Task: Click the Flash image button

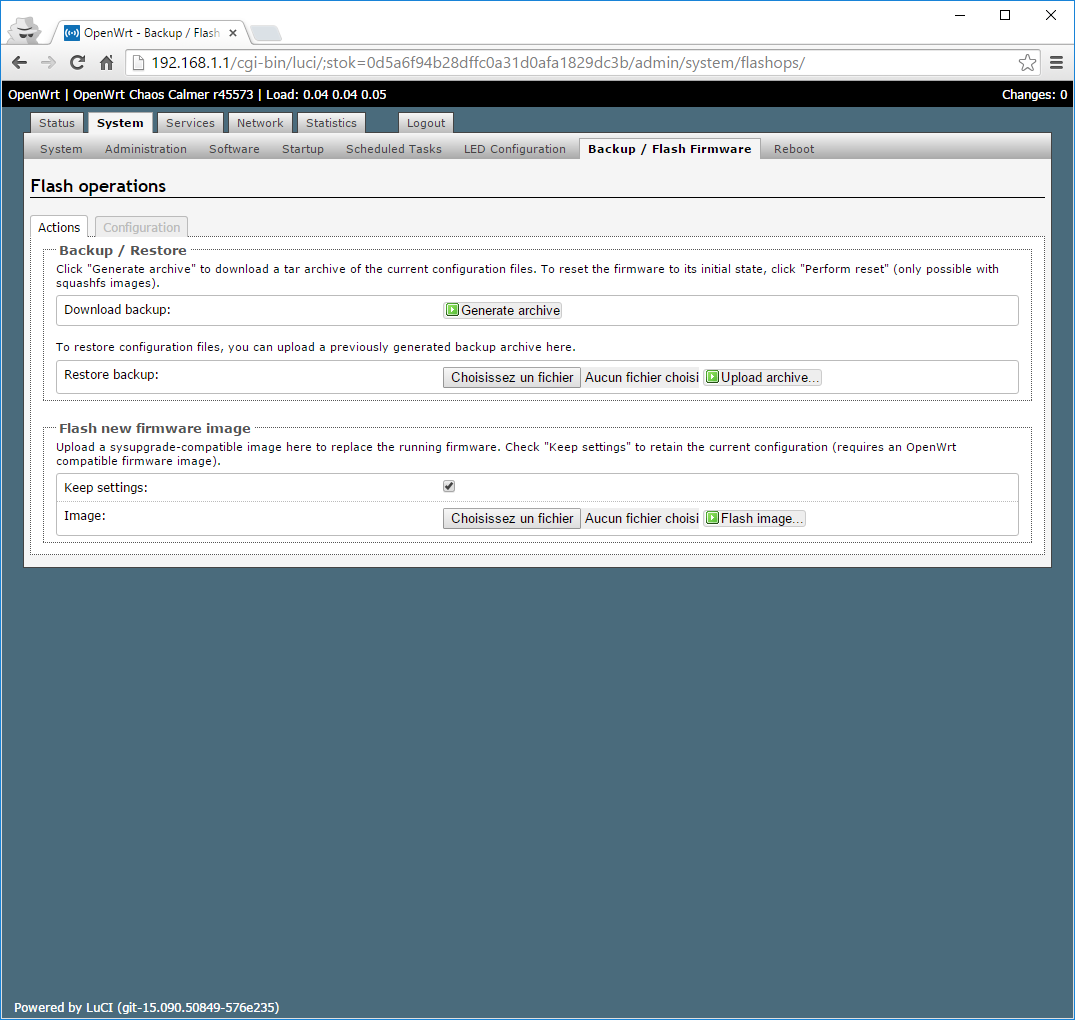Action: click(x=754, y=519)
